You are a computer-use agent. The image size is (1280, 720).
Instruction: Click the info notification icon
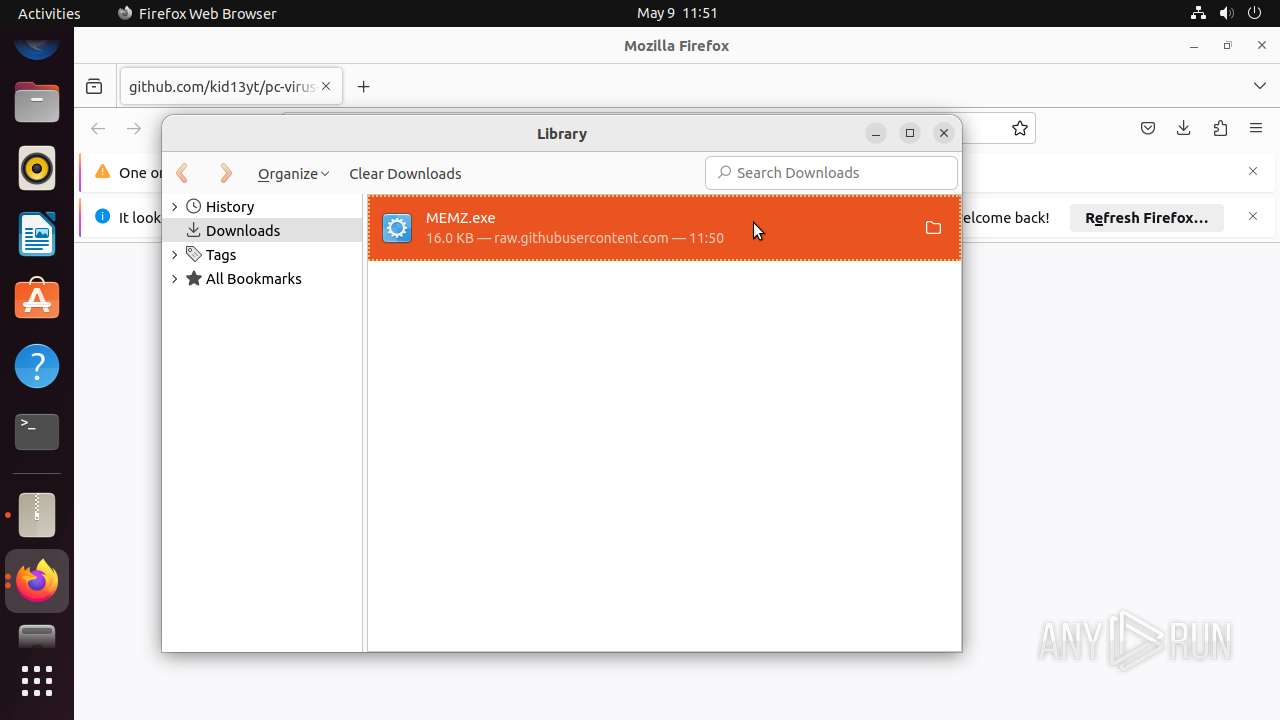click(102, 217)
